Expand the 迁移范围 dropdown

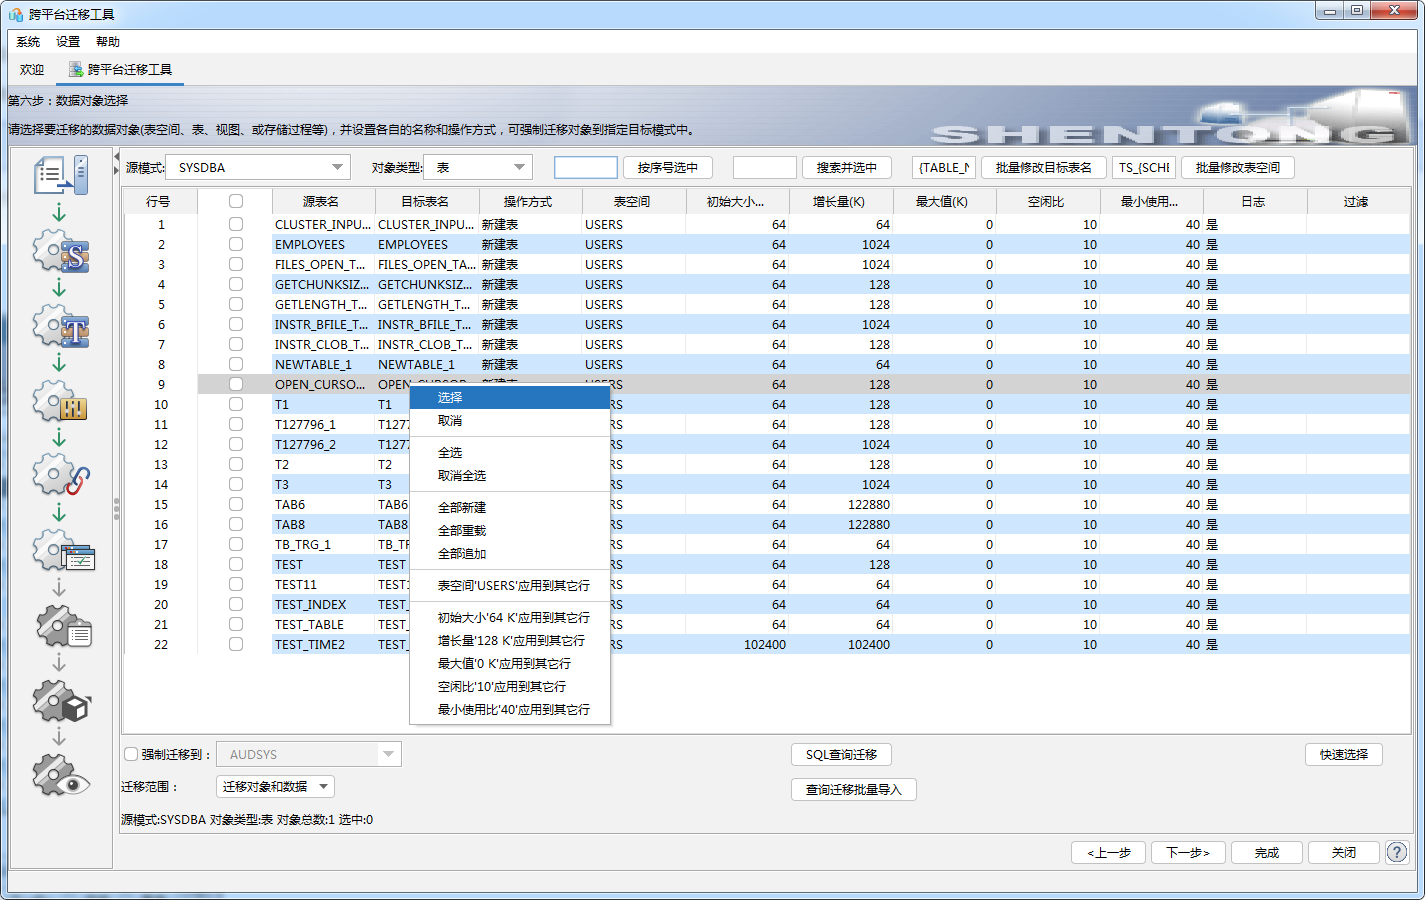coord(323,787)
